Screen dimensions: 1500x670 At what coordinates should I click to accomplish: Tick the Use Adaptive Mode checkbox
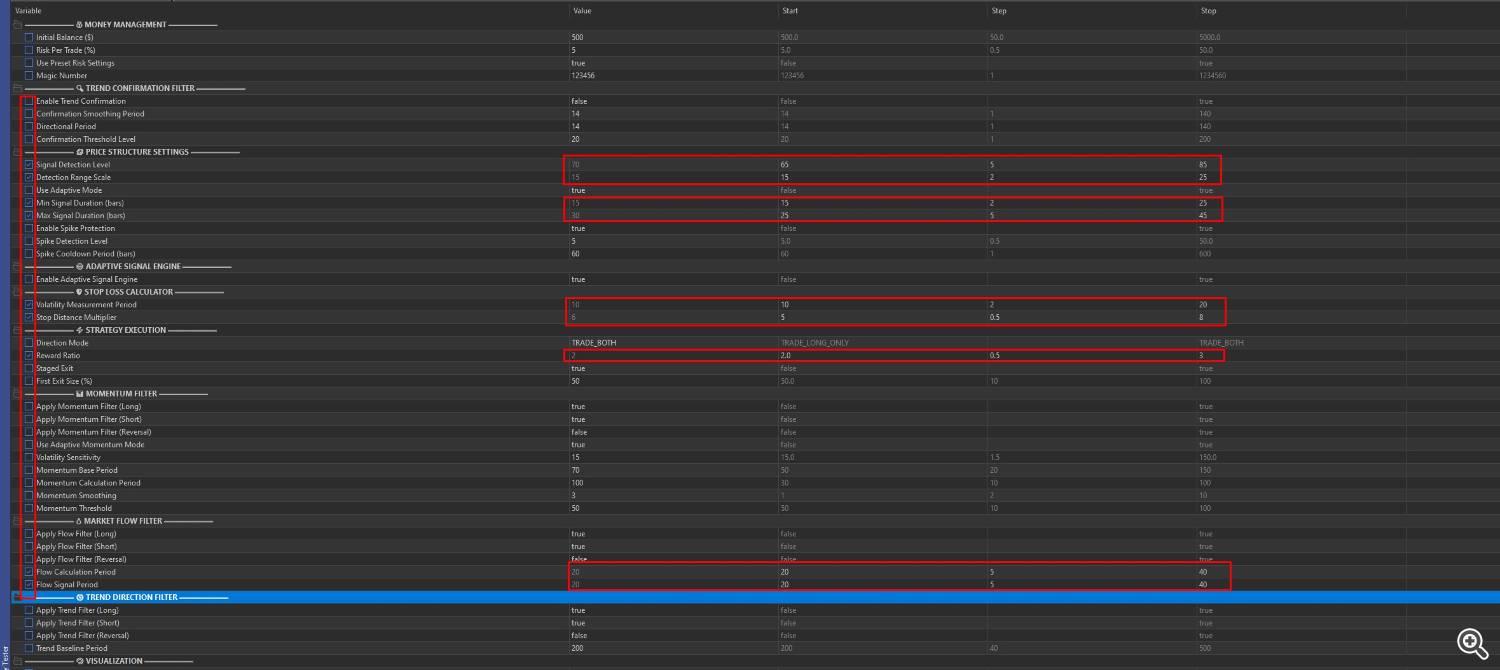coord(29,190)
